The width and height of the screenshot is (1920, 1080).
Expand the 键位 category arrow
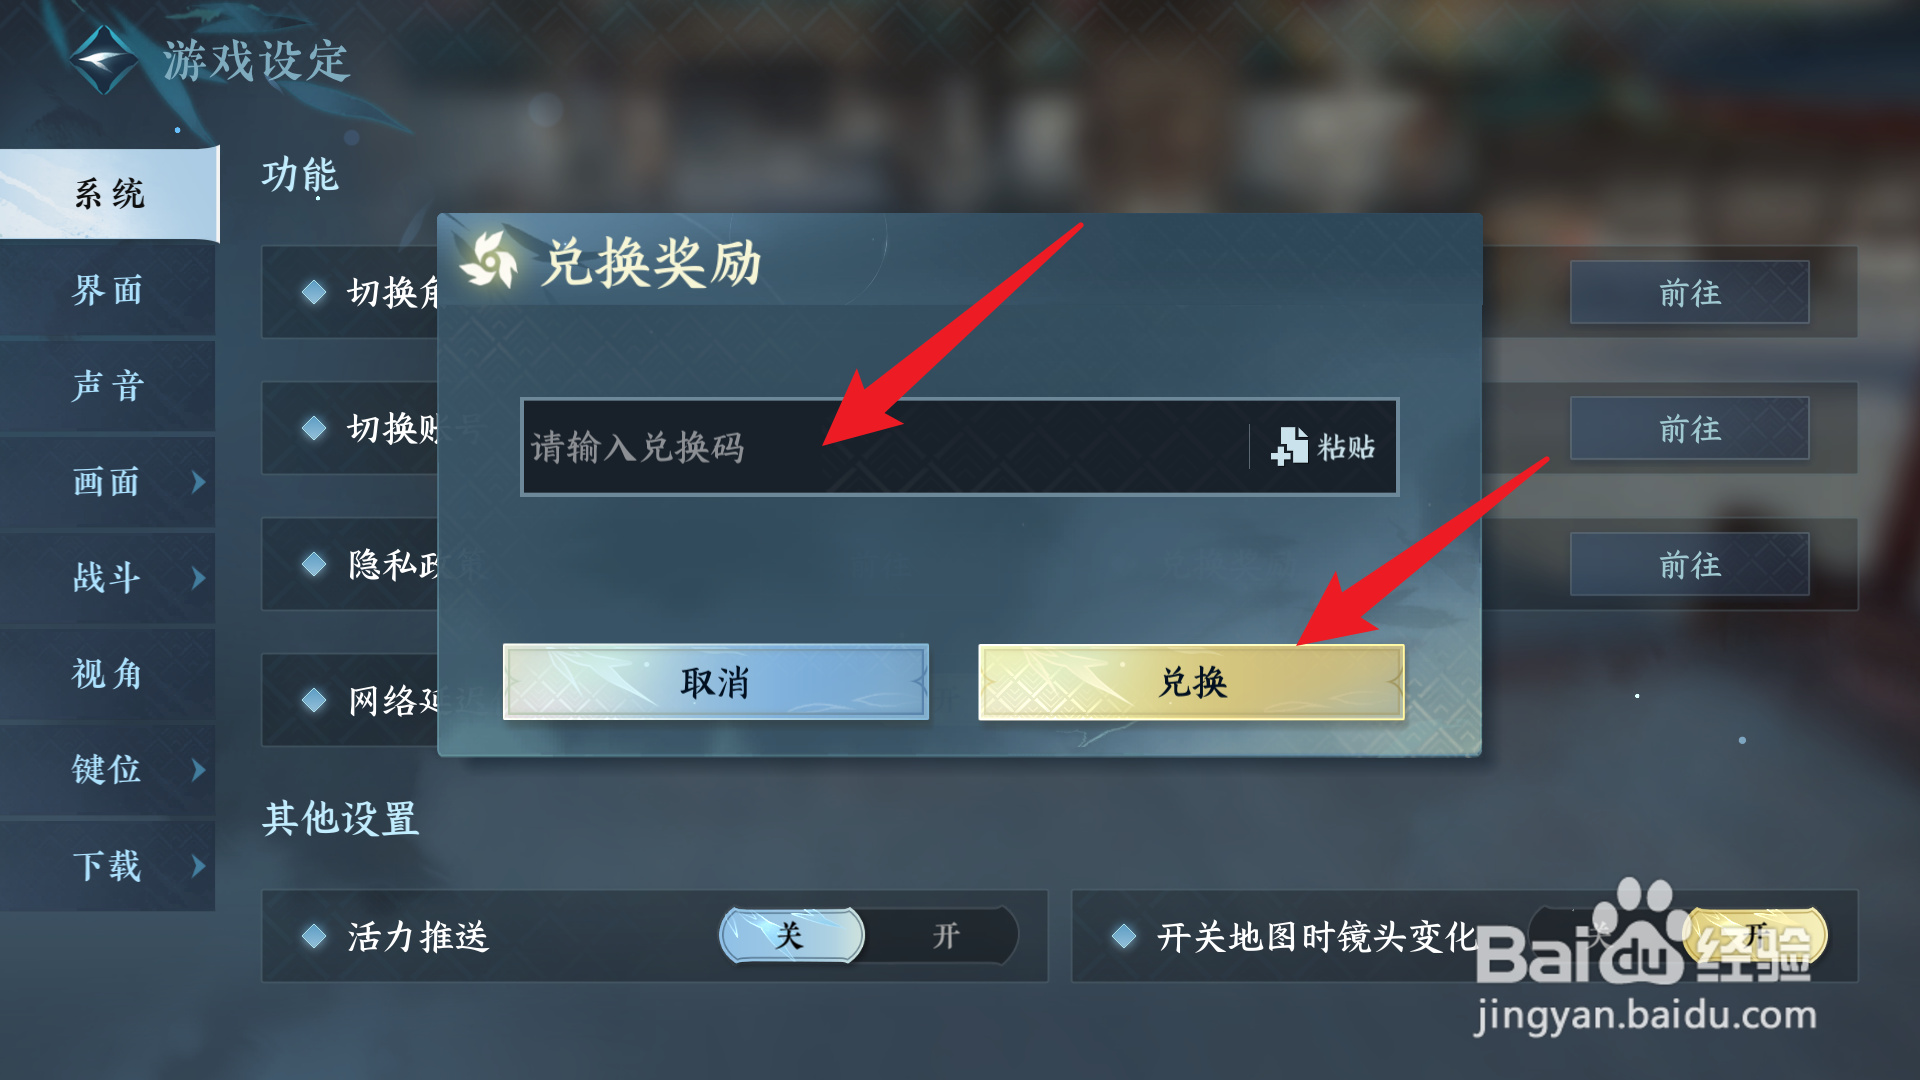198,770
